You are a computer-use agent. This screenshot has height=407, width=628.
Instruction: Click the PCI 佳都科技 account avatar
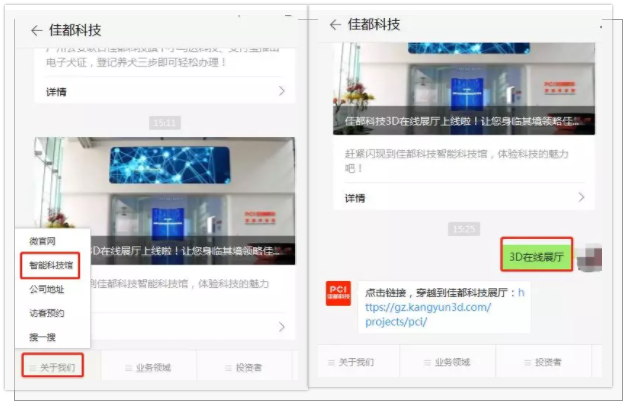click(x=338, y=294)
